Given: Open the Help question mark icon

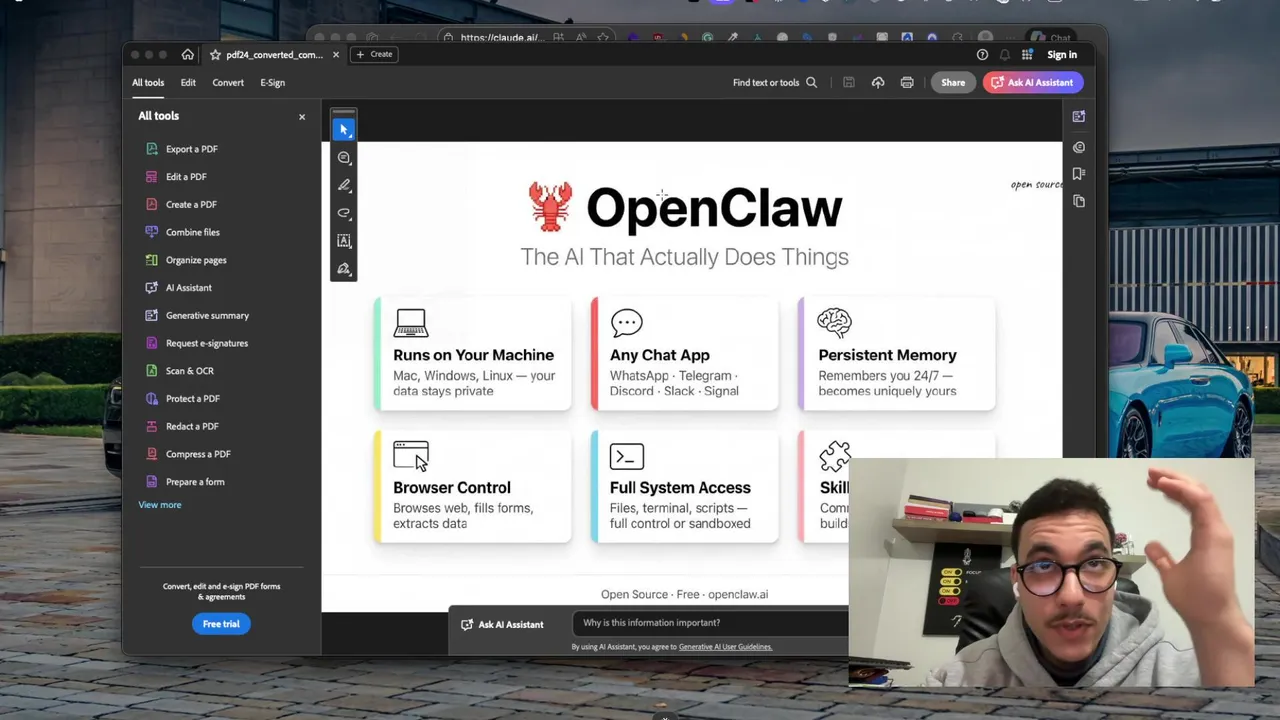Looking at the screenshot, I should pos(982,55).
